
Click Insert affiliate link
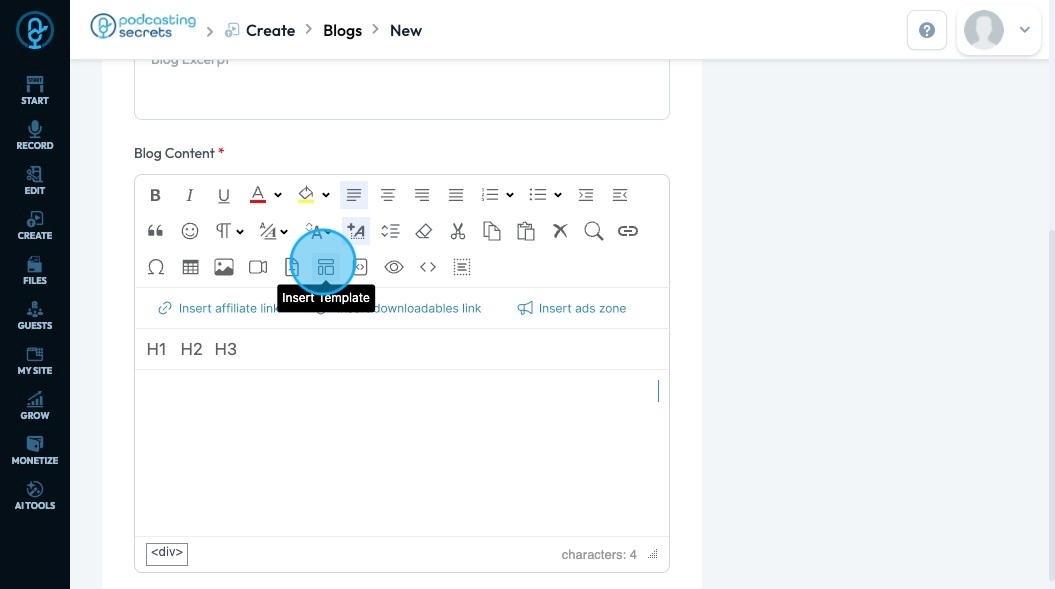coord(218,308)
